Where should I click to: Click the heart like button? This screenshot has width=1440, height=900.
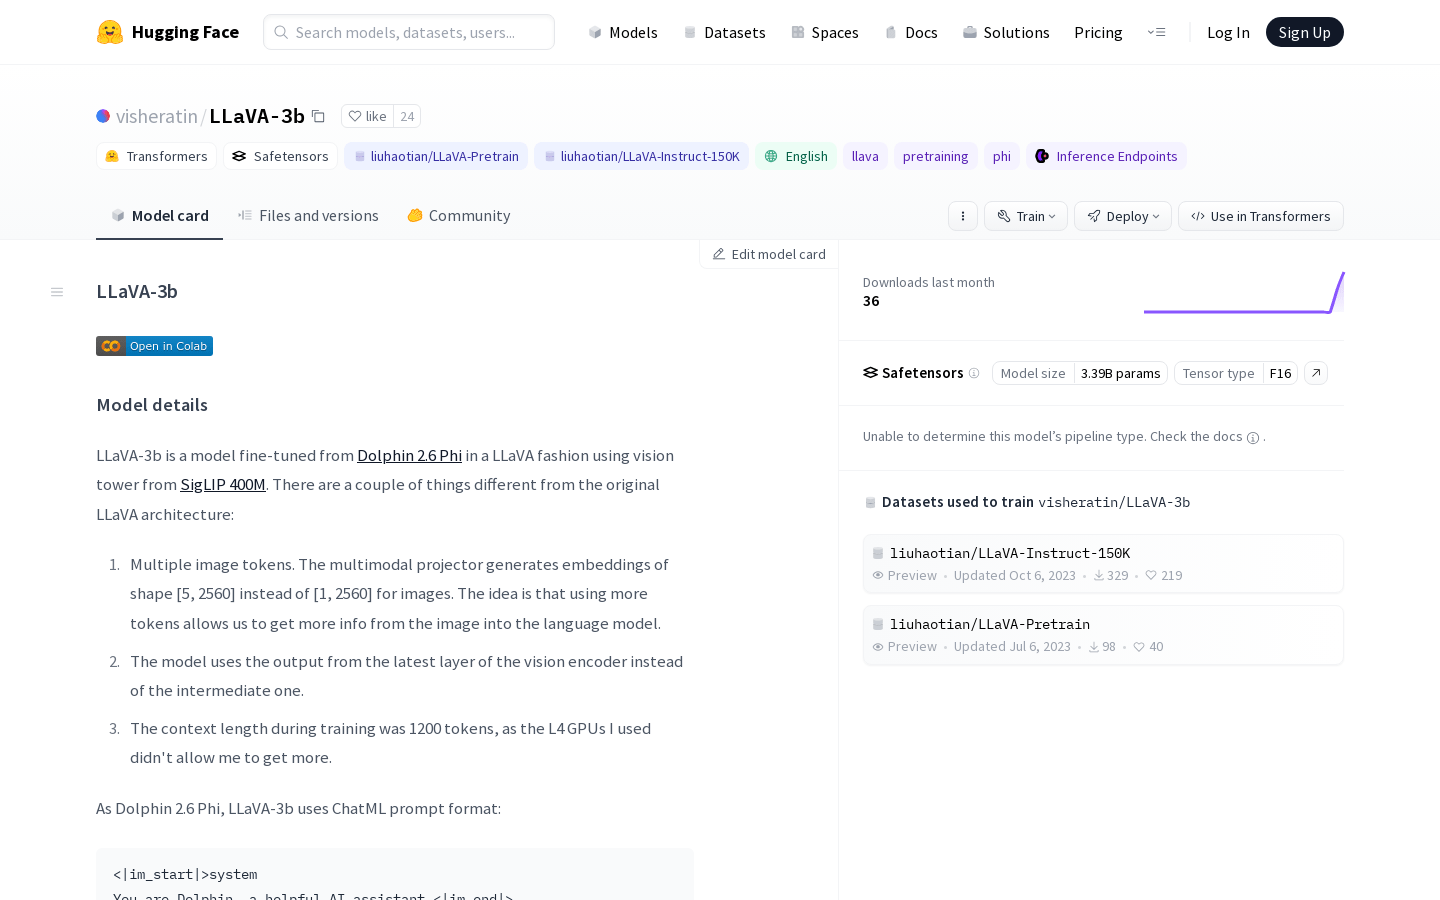click(367, 116)
